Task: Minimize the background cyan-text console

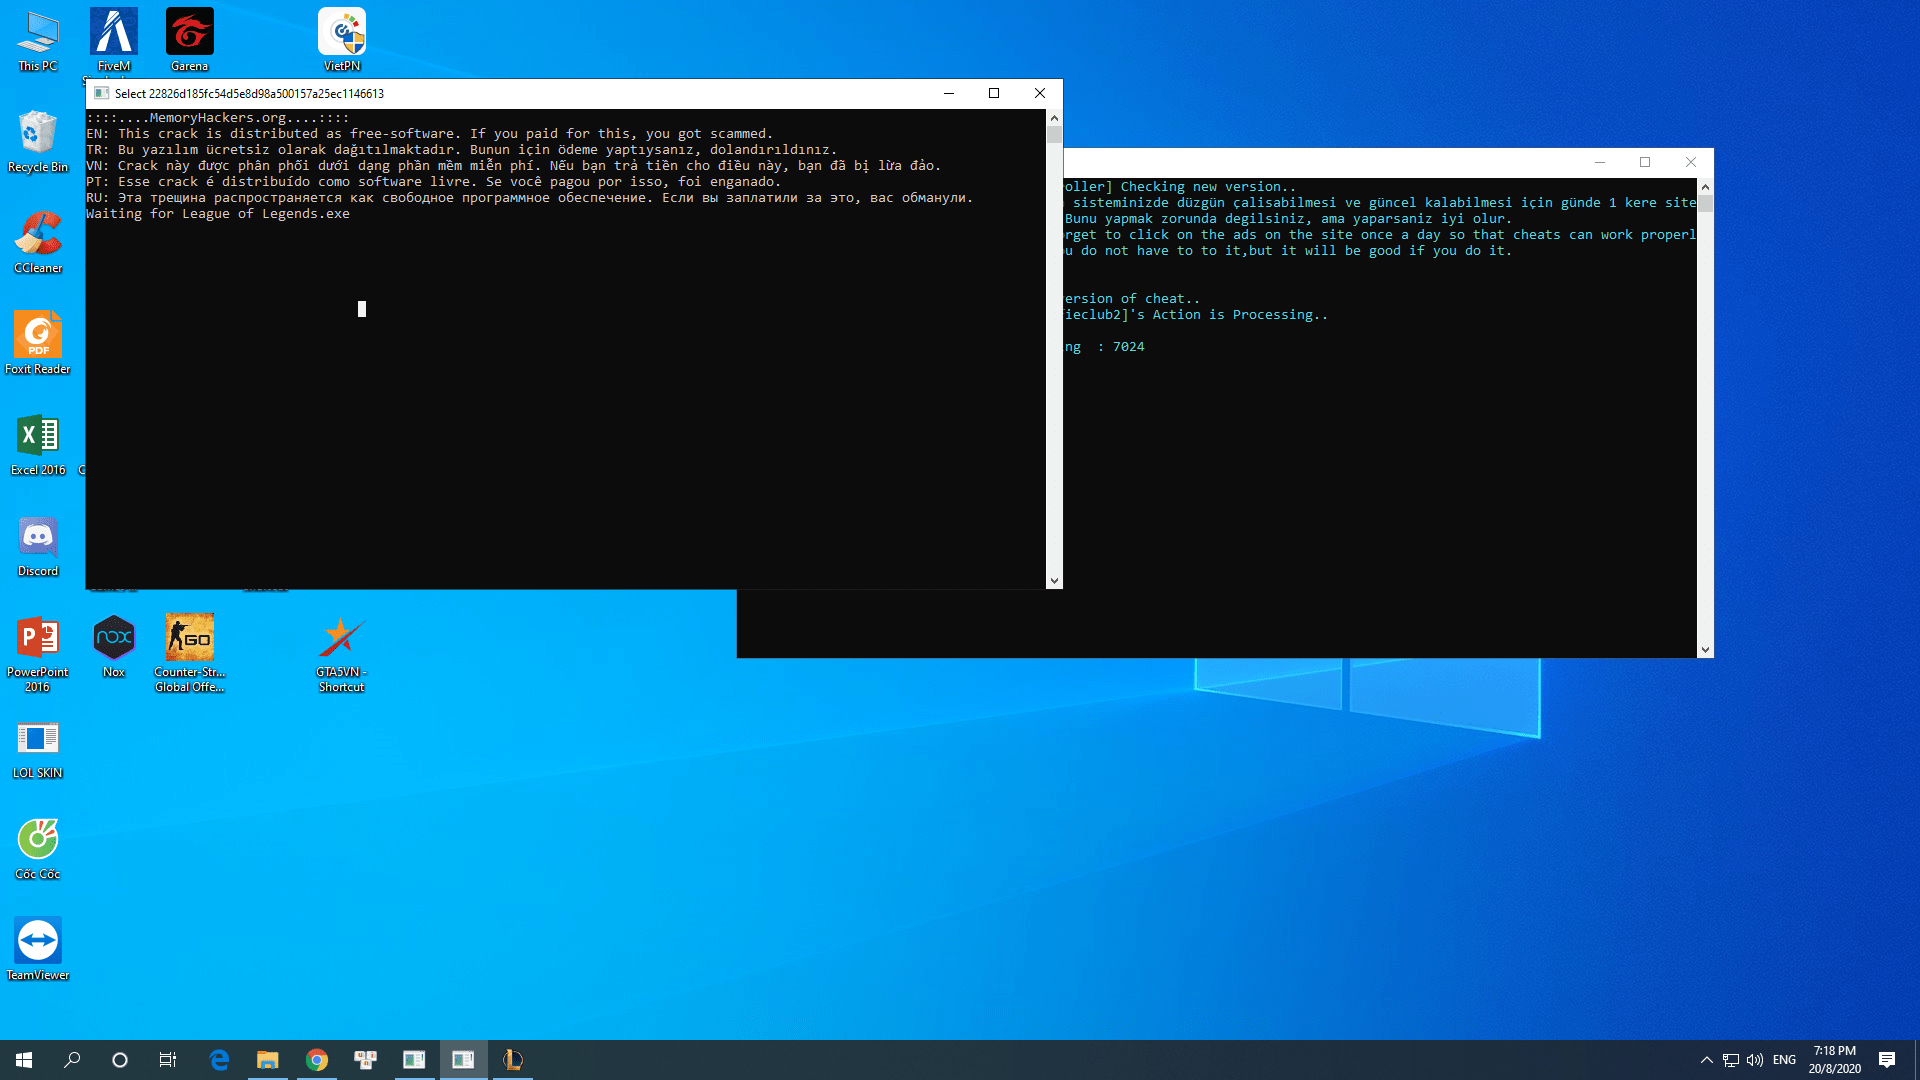Action: point(1600,162)
